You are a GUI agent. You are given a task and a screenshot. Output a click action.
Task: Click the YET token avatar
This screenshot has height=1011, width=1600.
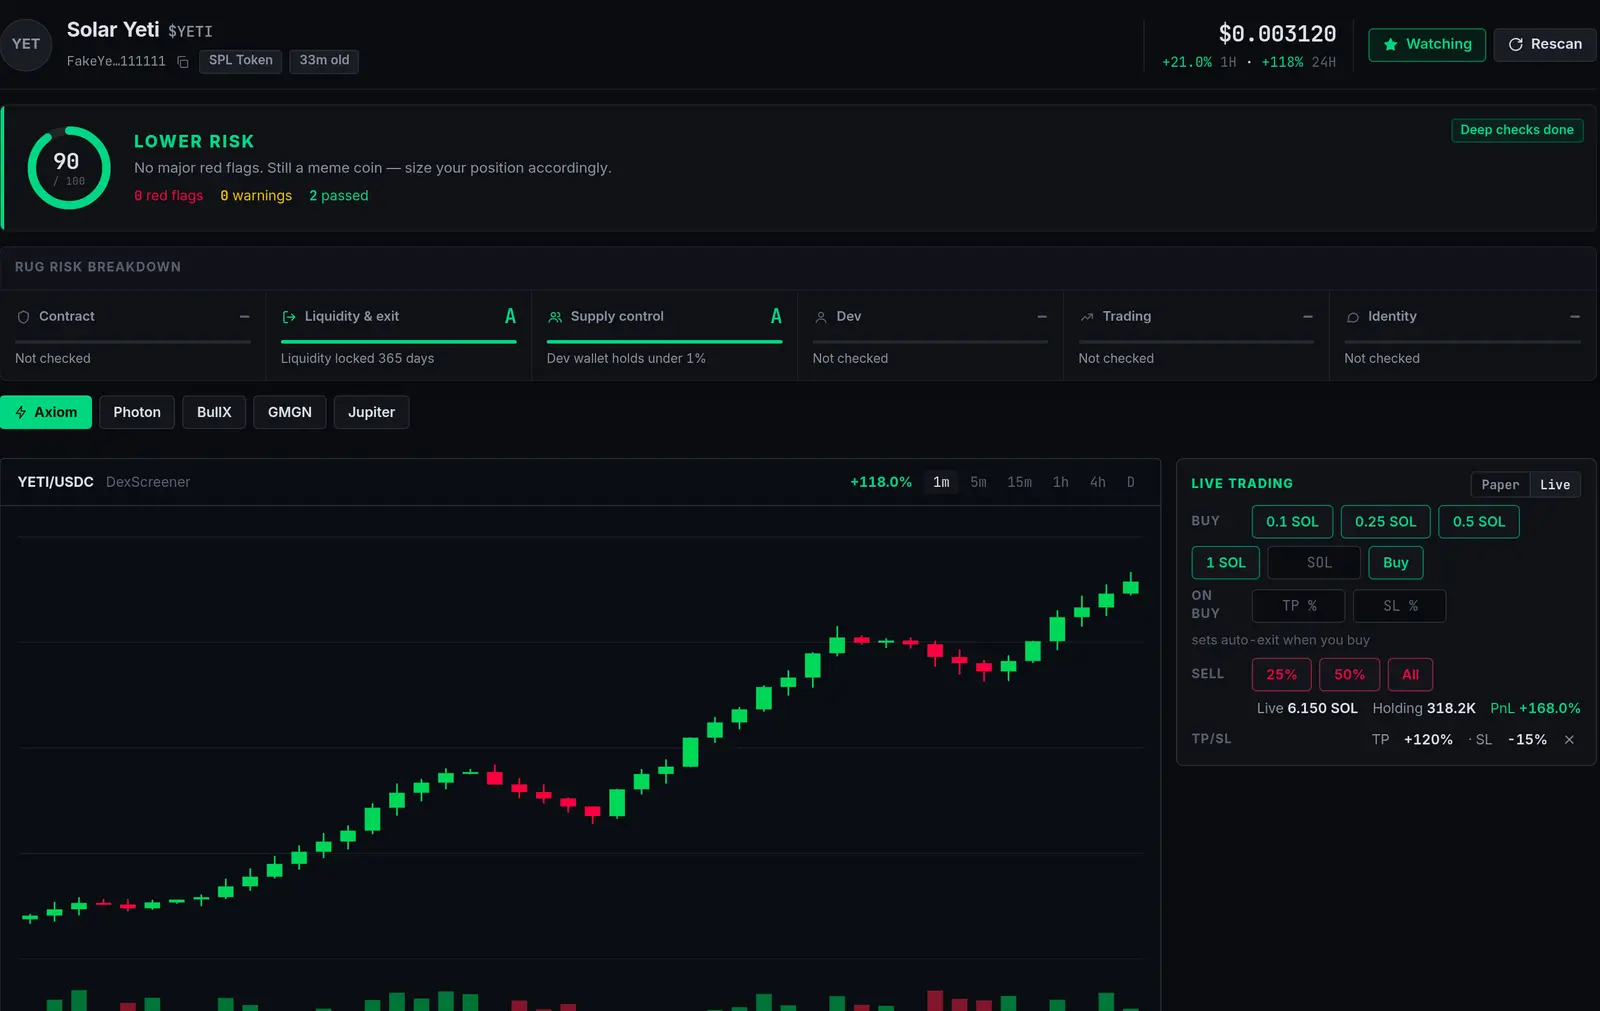click(26, 44)
